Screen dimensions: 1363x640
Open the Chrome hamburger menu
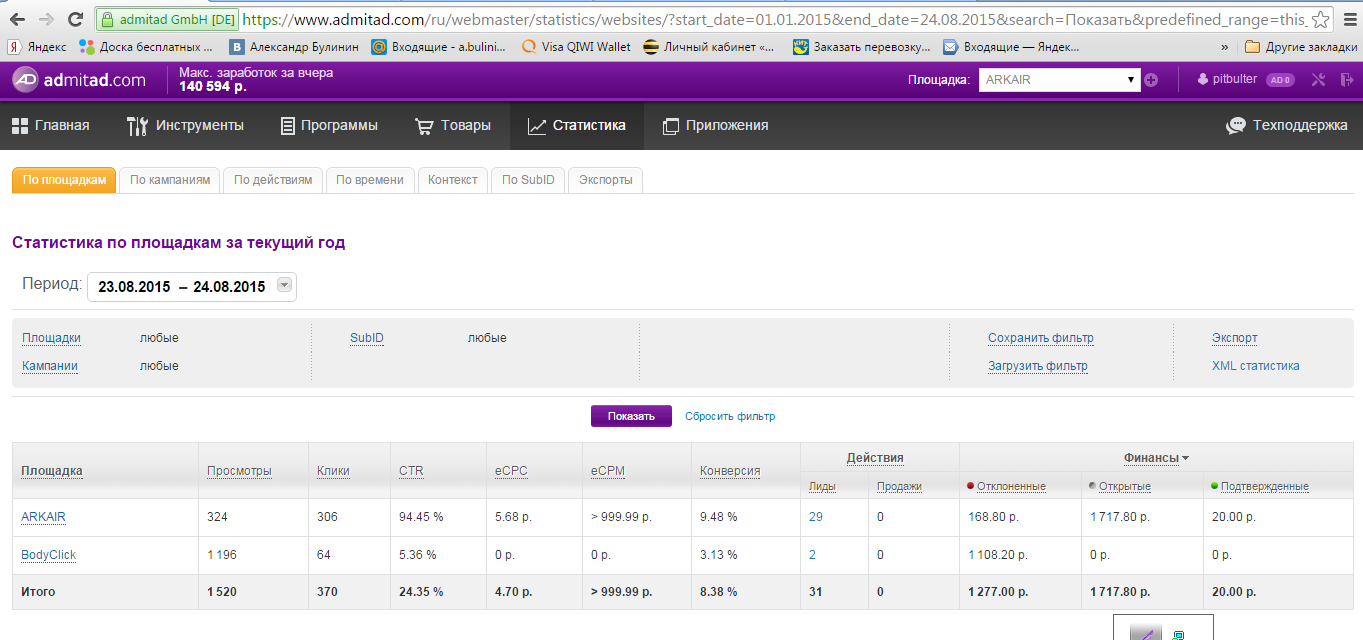(1349, 19)
